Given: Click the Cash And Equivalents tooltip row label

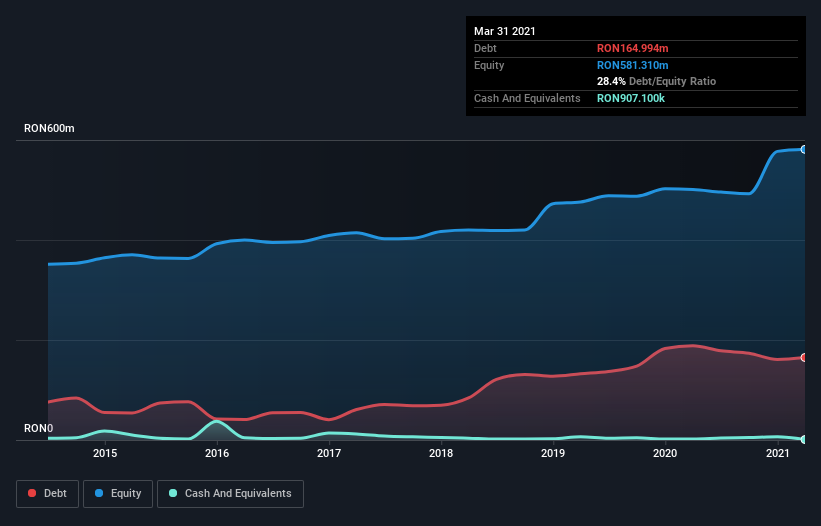Looking at the screenshot, I should (527, 98).
